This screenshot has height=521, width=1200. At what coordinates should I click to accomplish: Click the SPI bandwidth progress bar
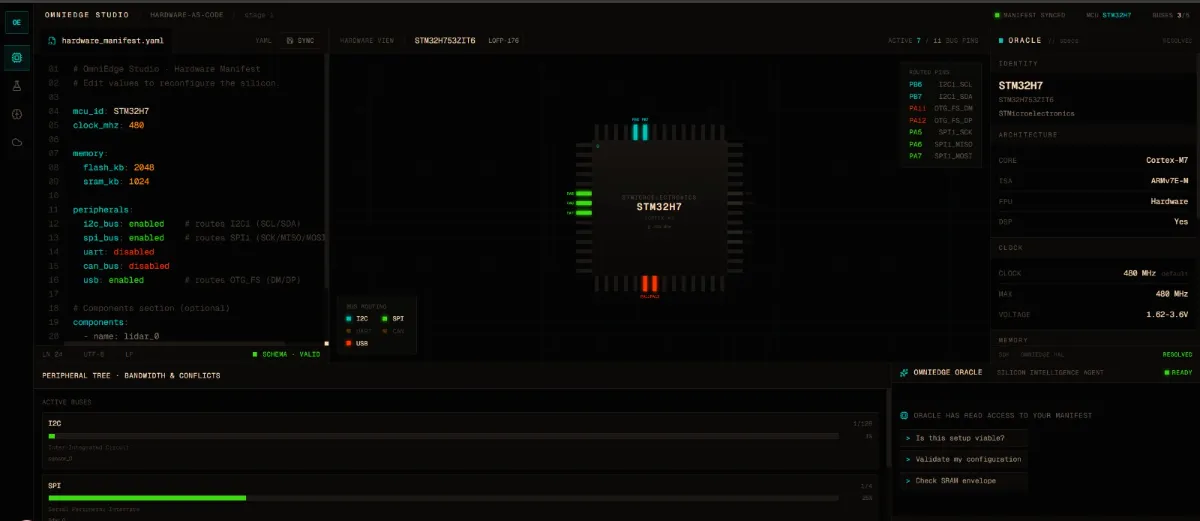444,497
